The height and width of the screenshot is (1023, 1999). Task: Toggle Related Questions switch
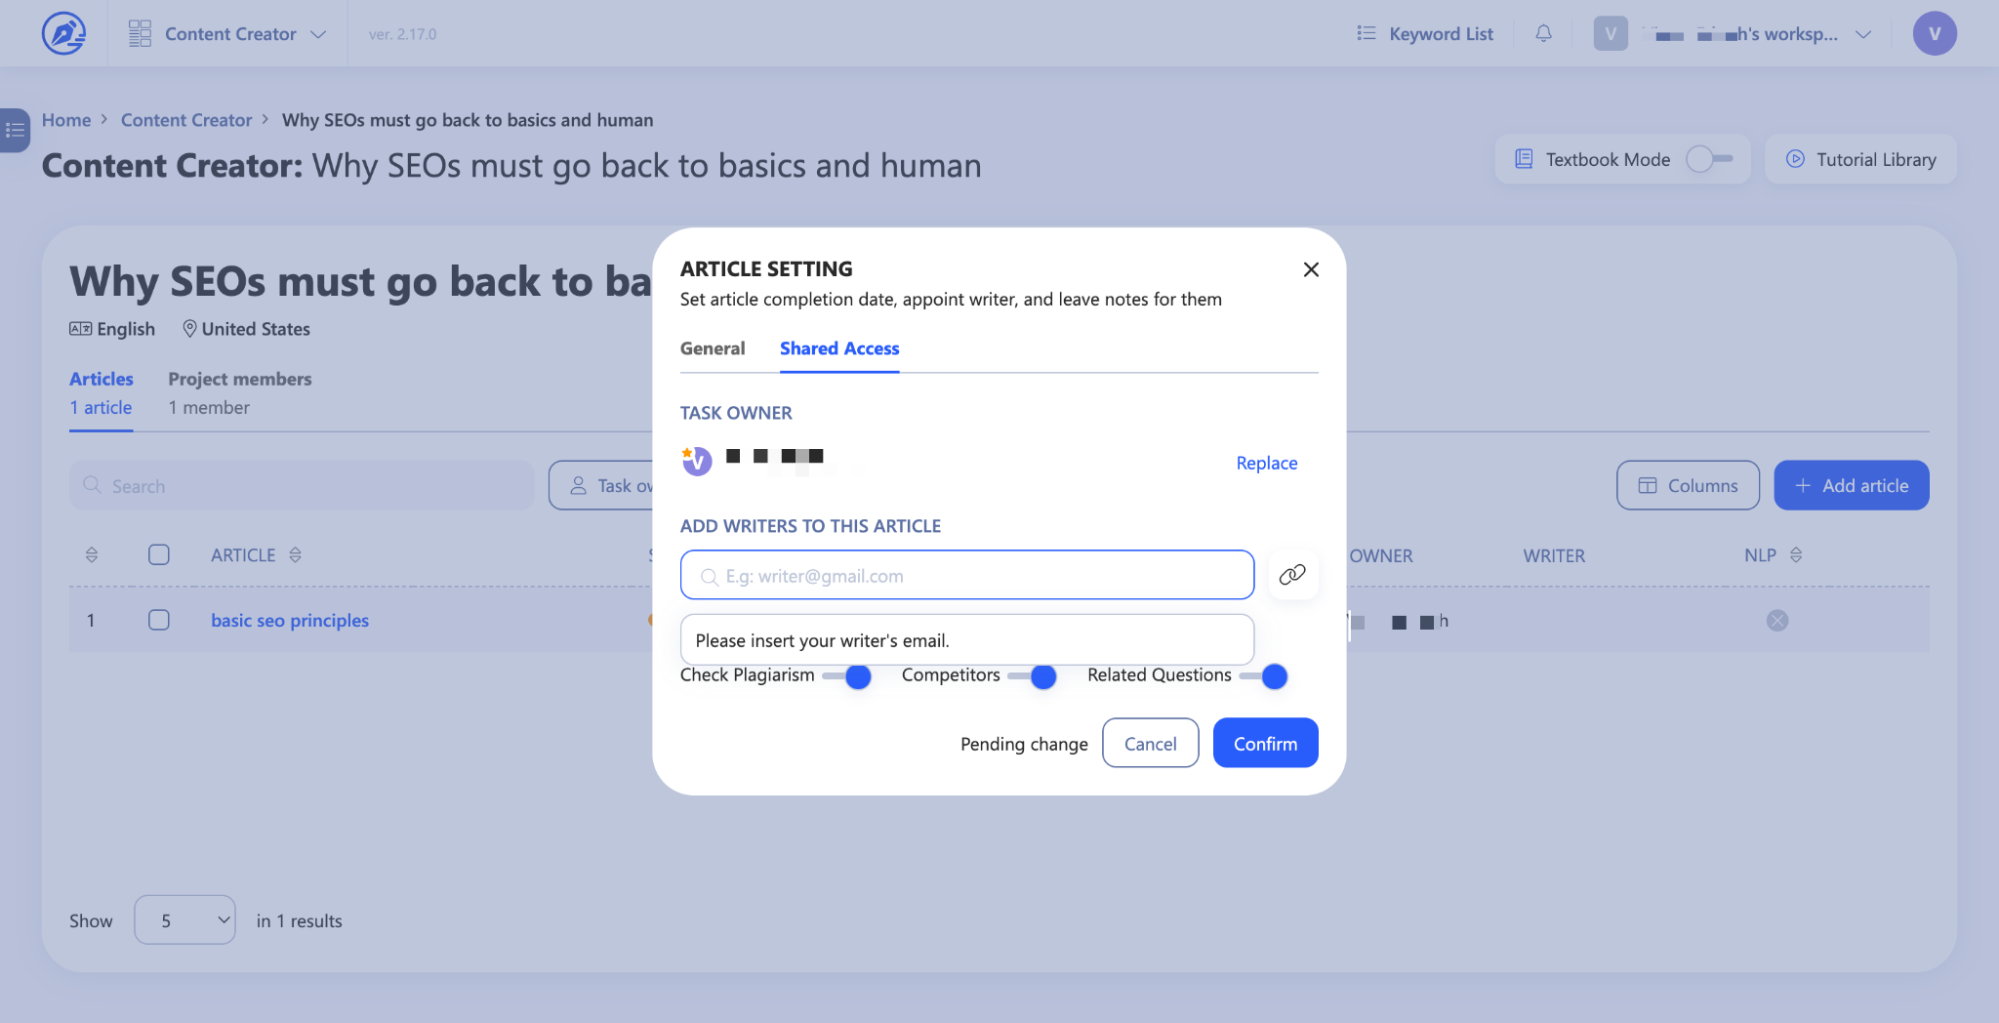click(x=1263, y=676)
